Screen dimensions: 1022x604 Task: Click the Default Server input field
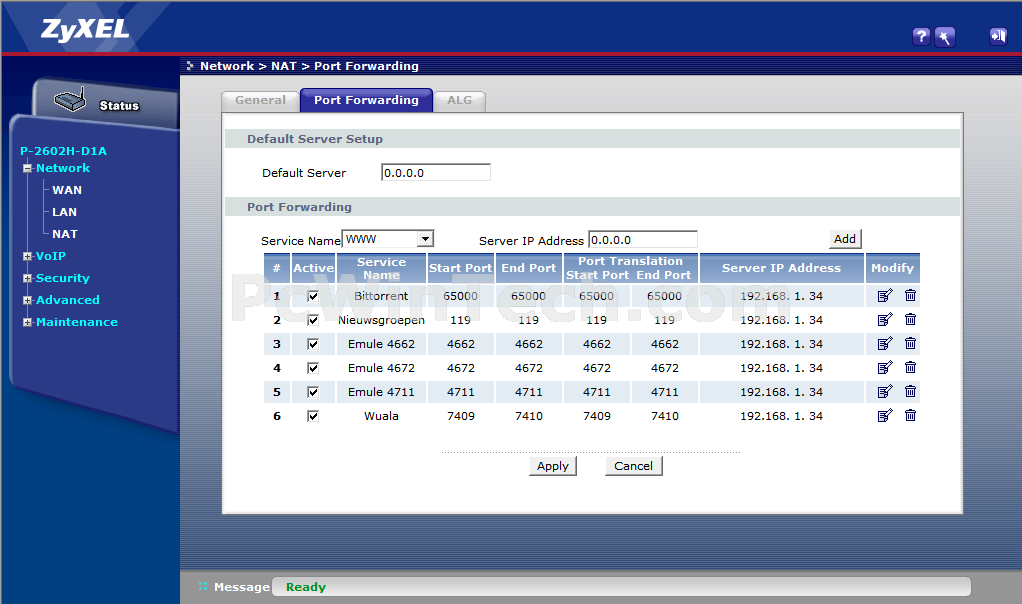click(x=435, y=173)
